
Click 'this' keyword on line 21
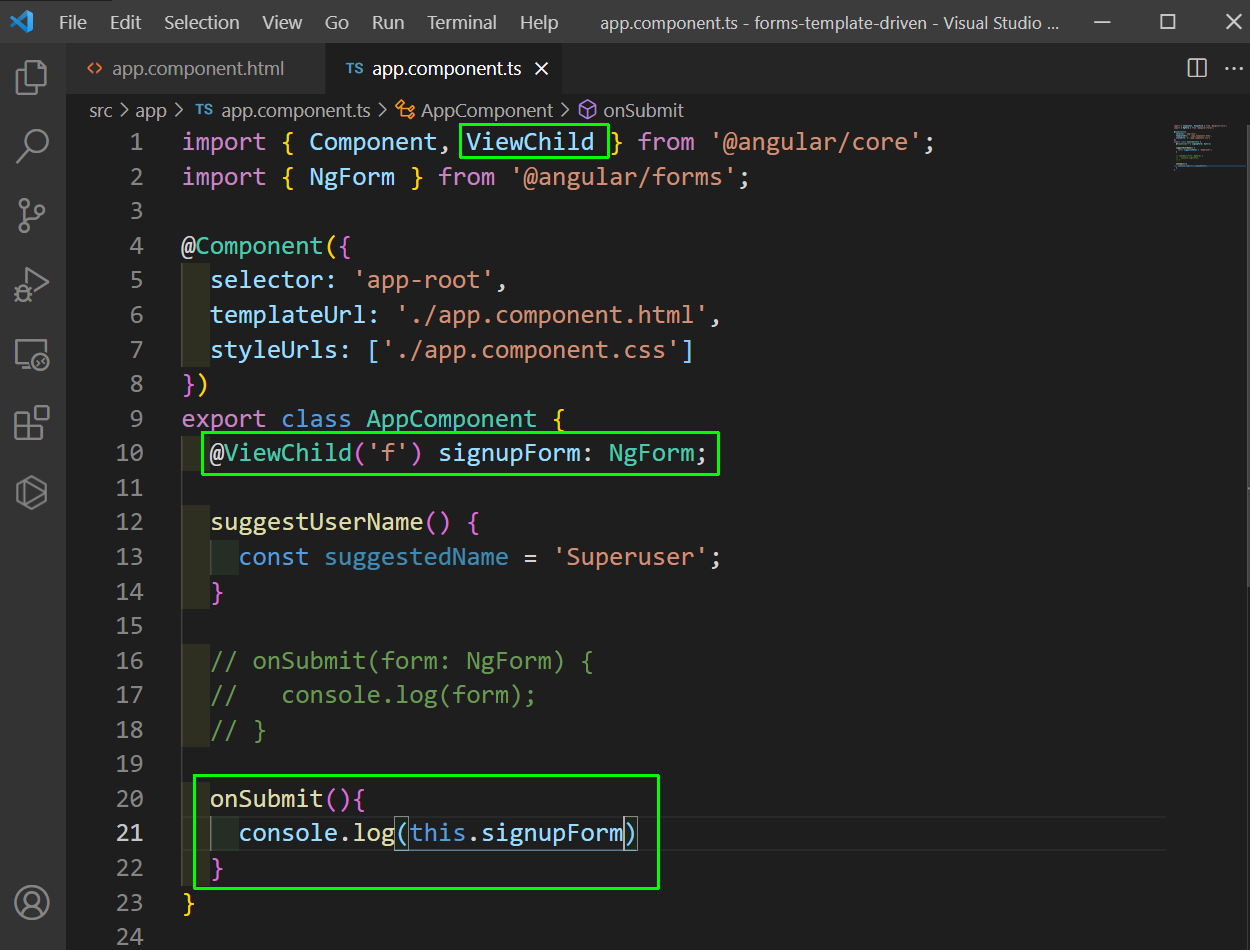coord(438,833)
